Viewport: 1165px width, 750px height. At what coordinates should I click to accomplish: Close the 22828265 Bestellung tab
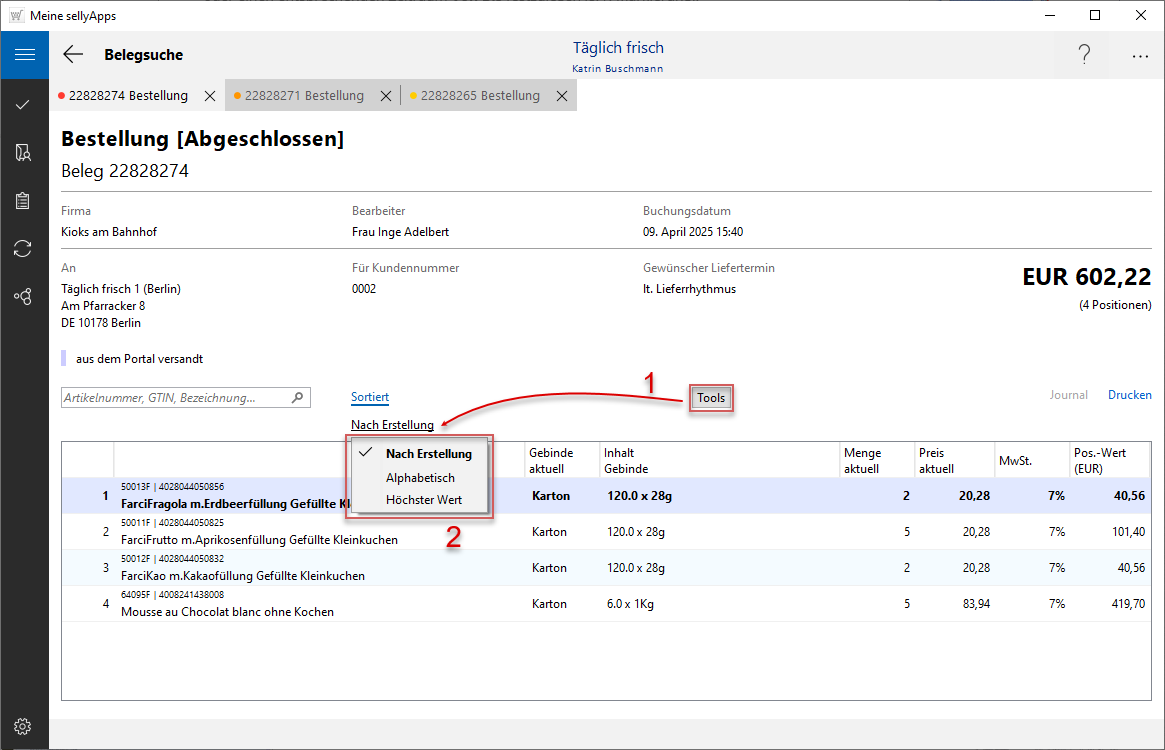coord(562,96)
